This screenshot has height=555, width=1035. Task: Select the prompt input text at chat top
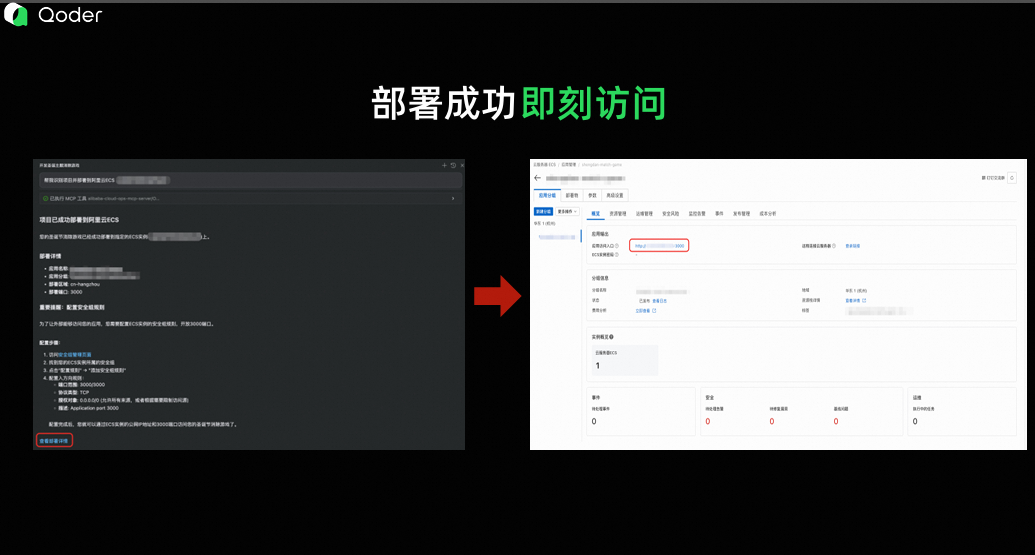tap(79, 180)
